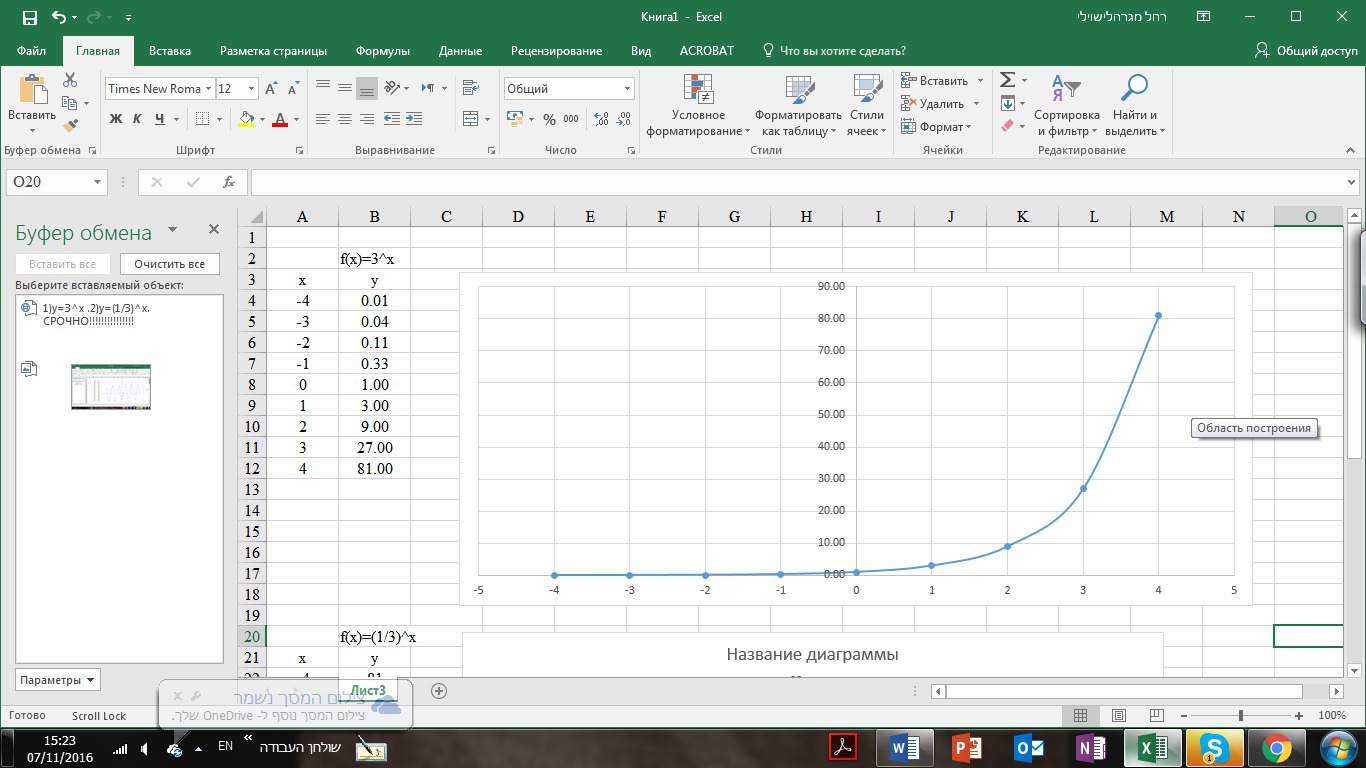The image size is (1366, 768).
Task: Apply the percent number format
Action: pyautogui.click(x=549, y=119)
